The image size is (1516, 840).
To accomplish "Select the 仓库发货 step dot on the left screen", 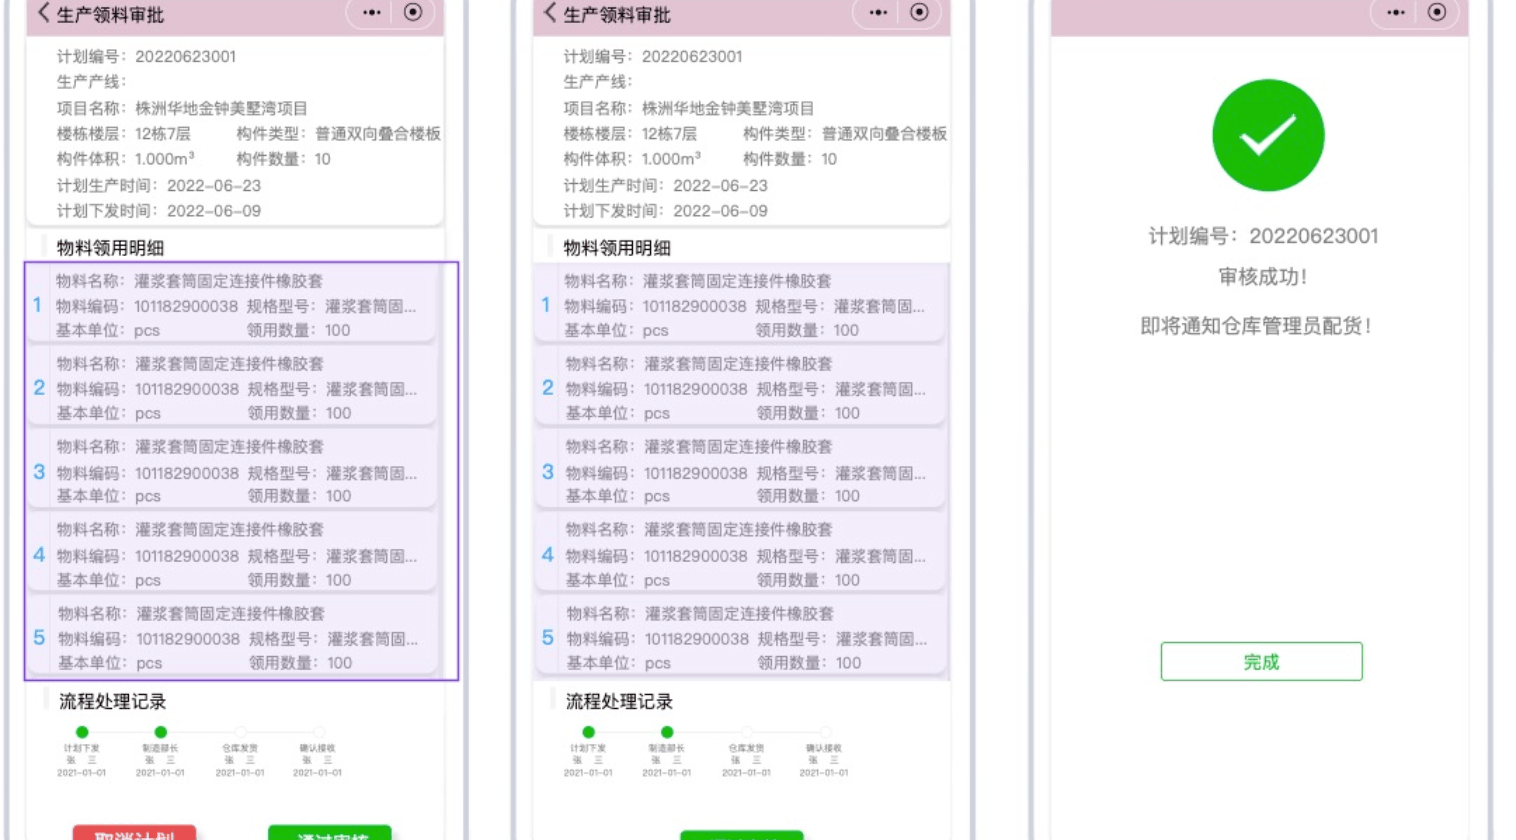I will click(240, 732).
